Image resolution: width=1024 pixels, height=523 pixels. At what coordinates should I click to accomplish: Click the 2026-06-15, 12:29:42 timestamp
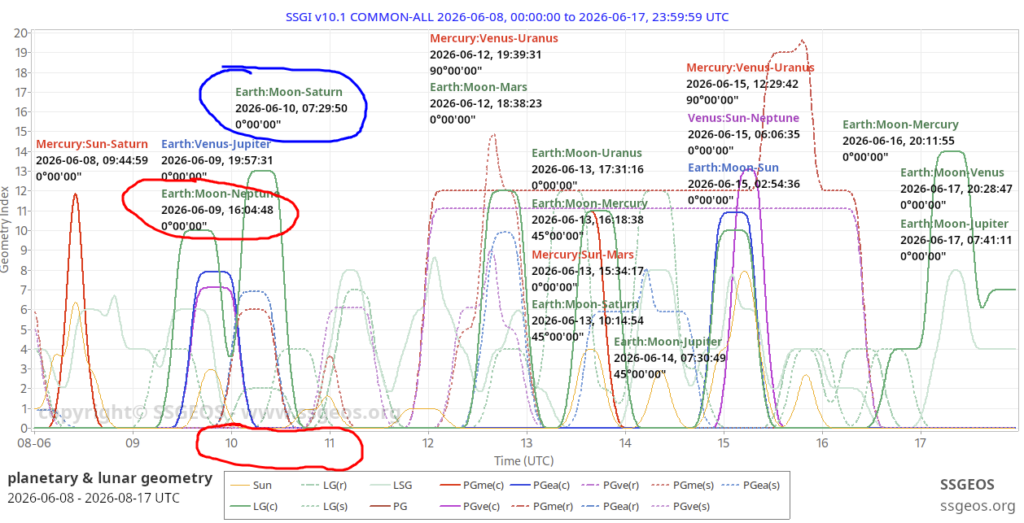(x=744, y=84)
